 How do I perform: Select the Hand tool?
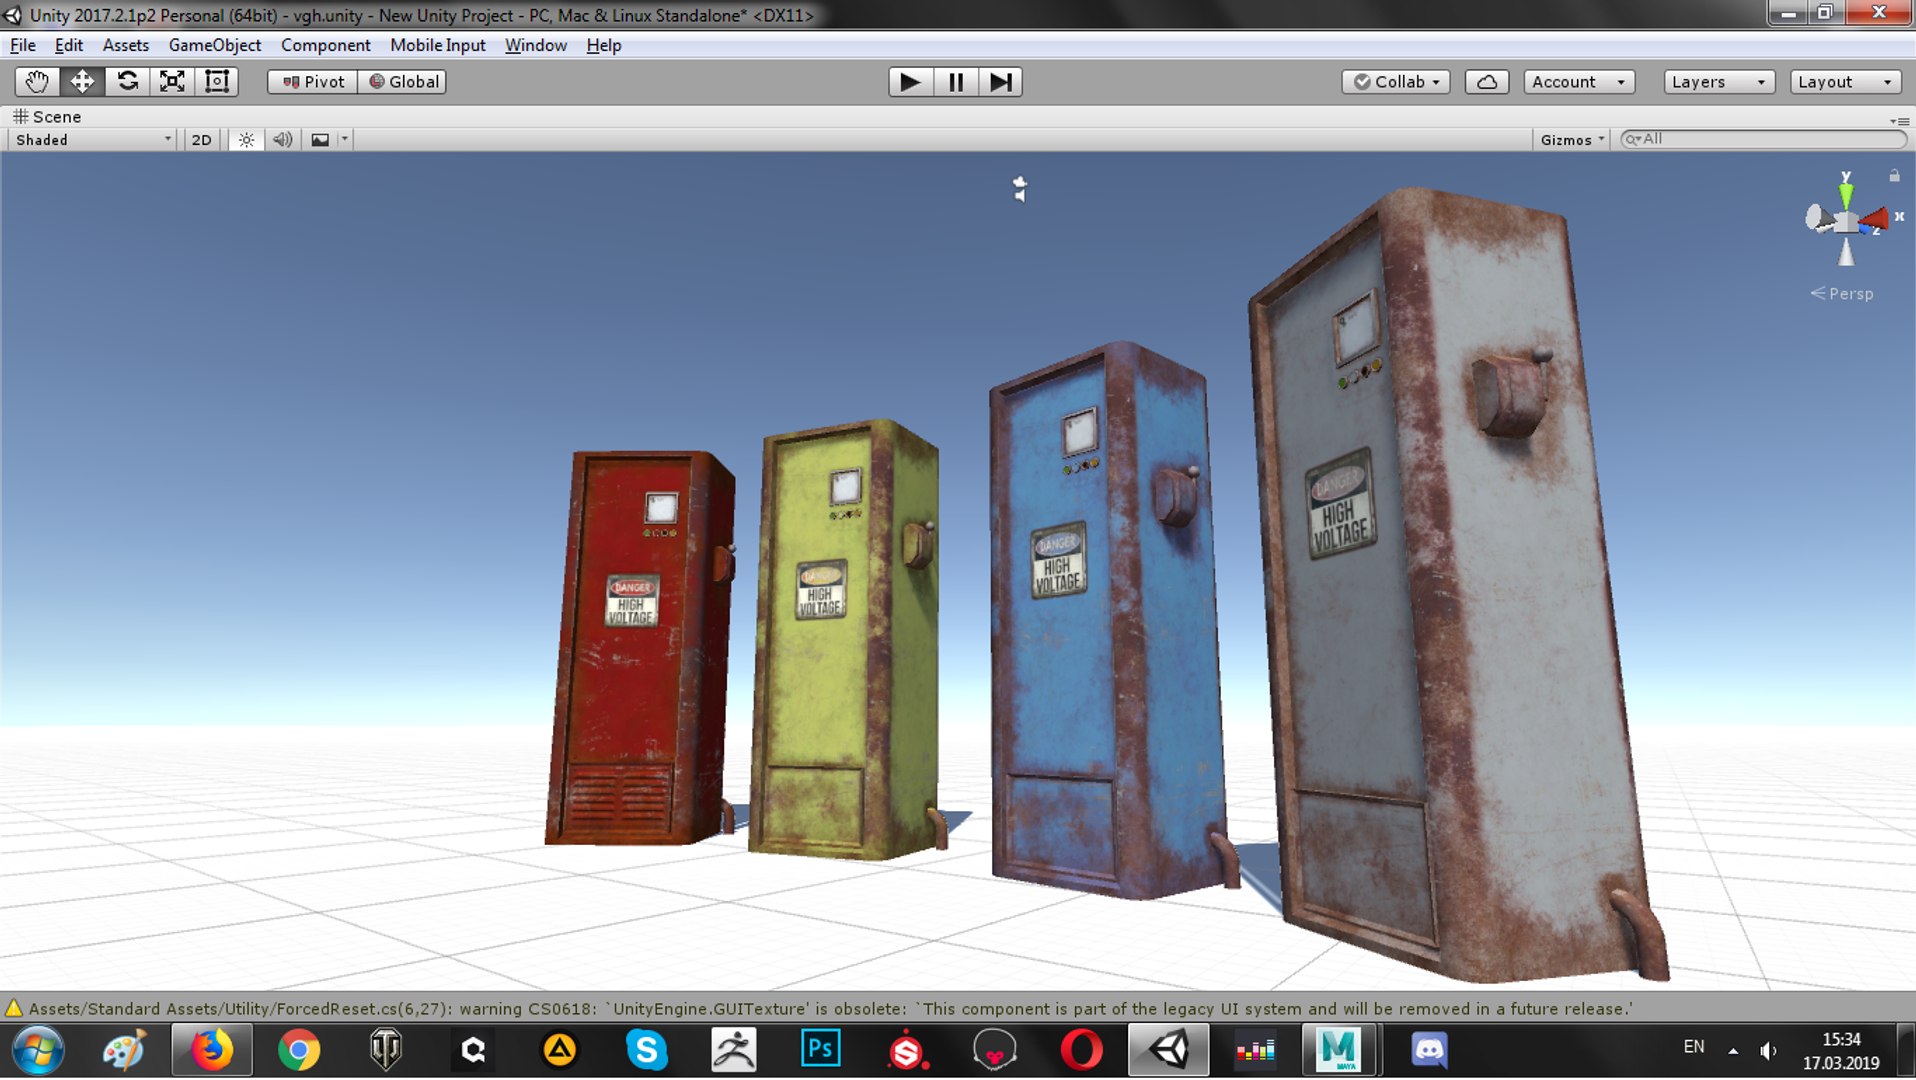(37, 82)
